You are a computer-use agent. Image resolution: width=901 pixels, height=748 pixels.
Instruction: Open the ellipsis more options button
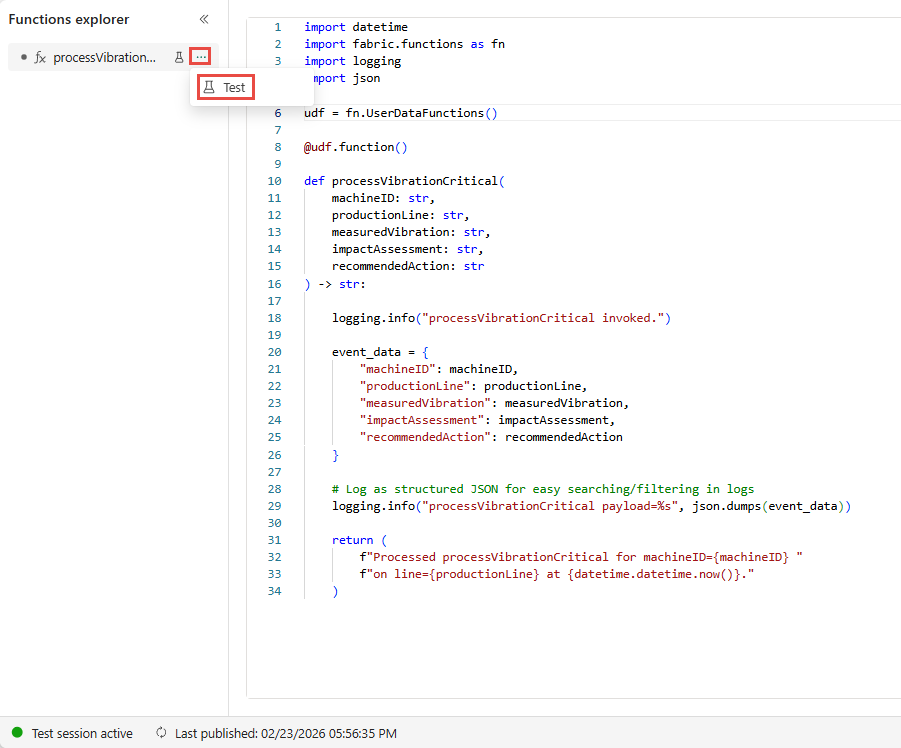(201, 58)
